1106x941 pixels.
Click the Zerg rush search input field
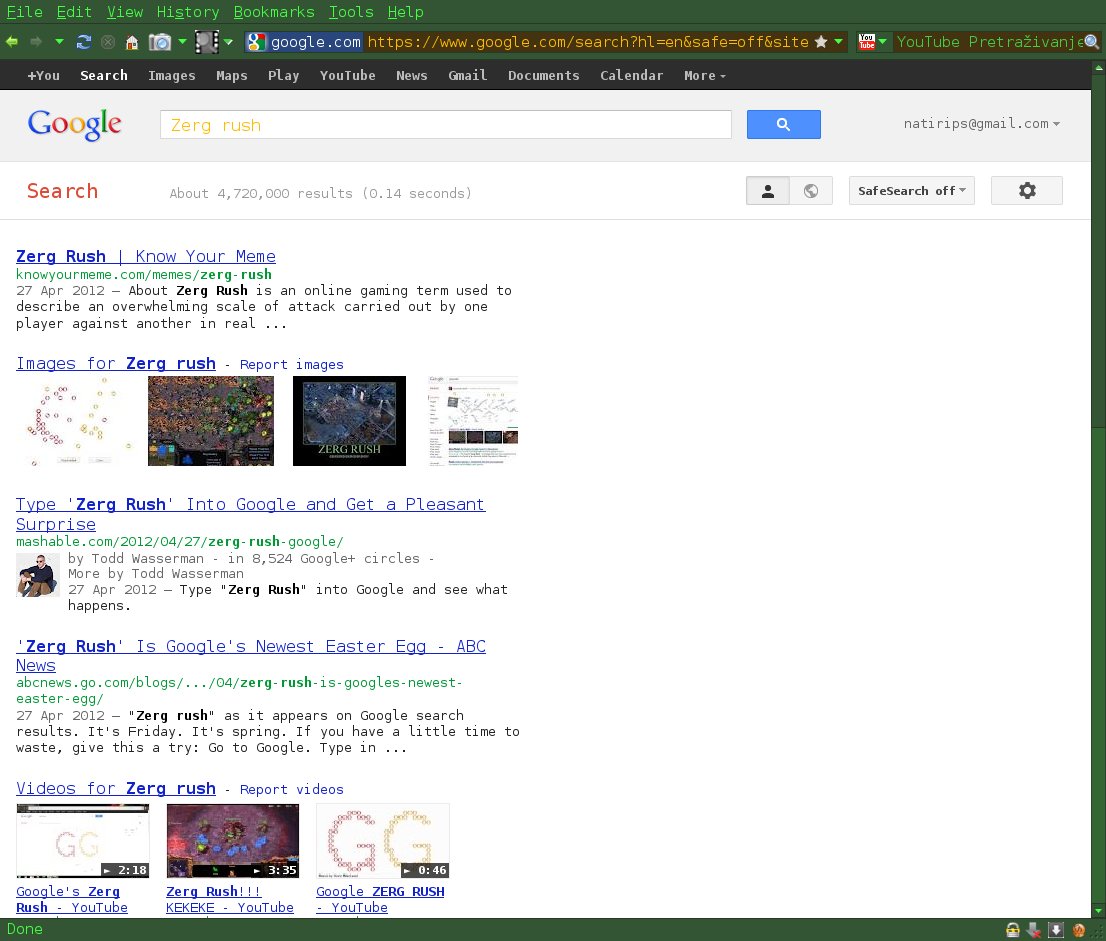(x=445, y=125)
